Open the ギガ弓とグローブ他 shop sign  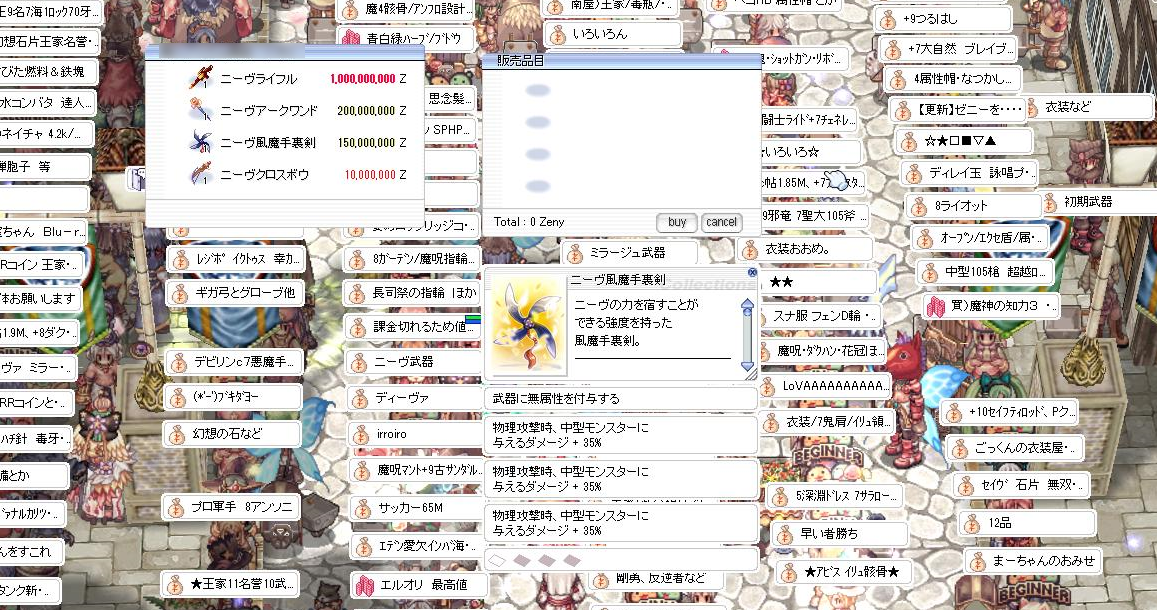tap(234, 292)
